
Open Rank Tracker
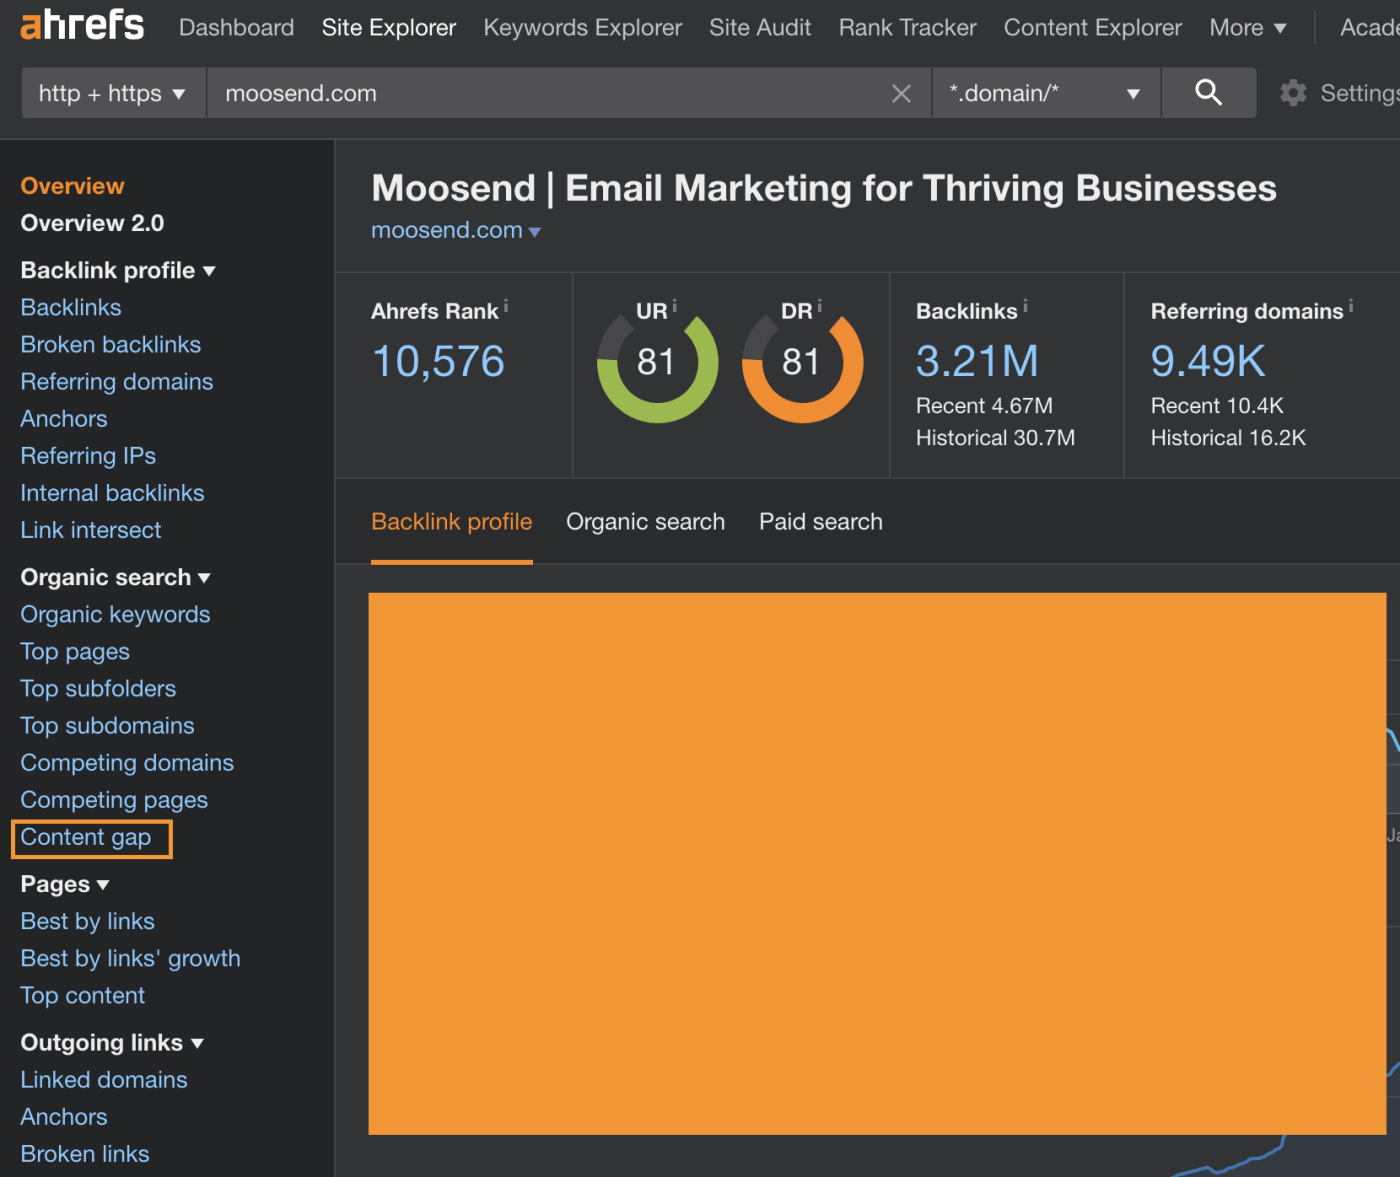click(908, 27)
